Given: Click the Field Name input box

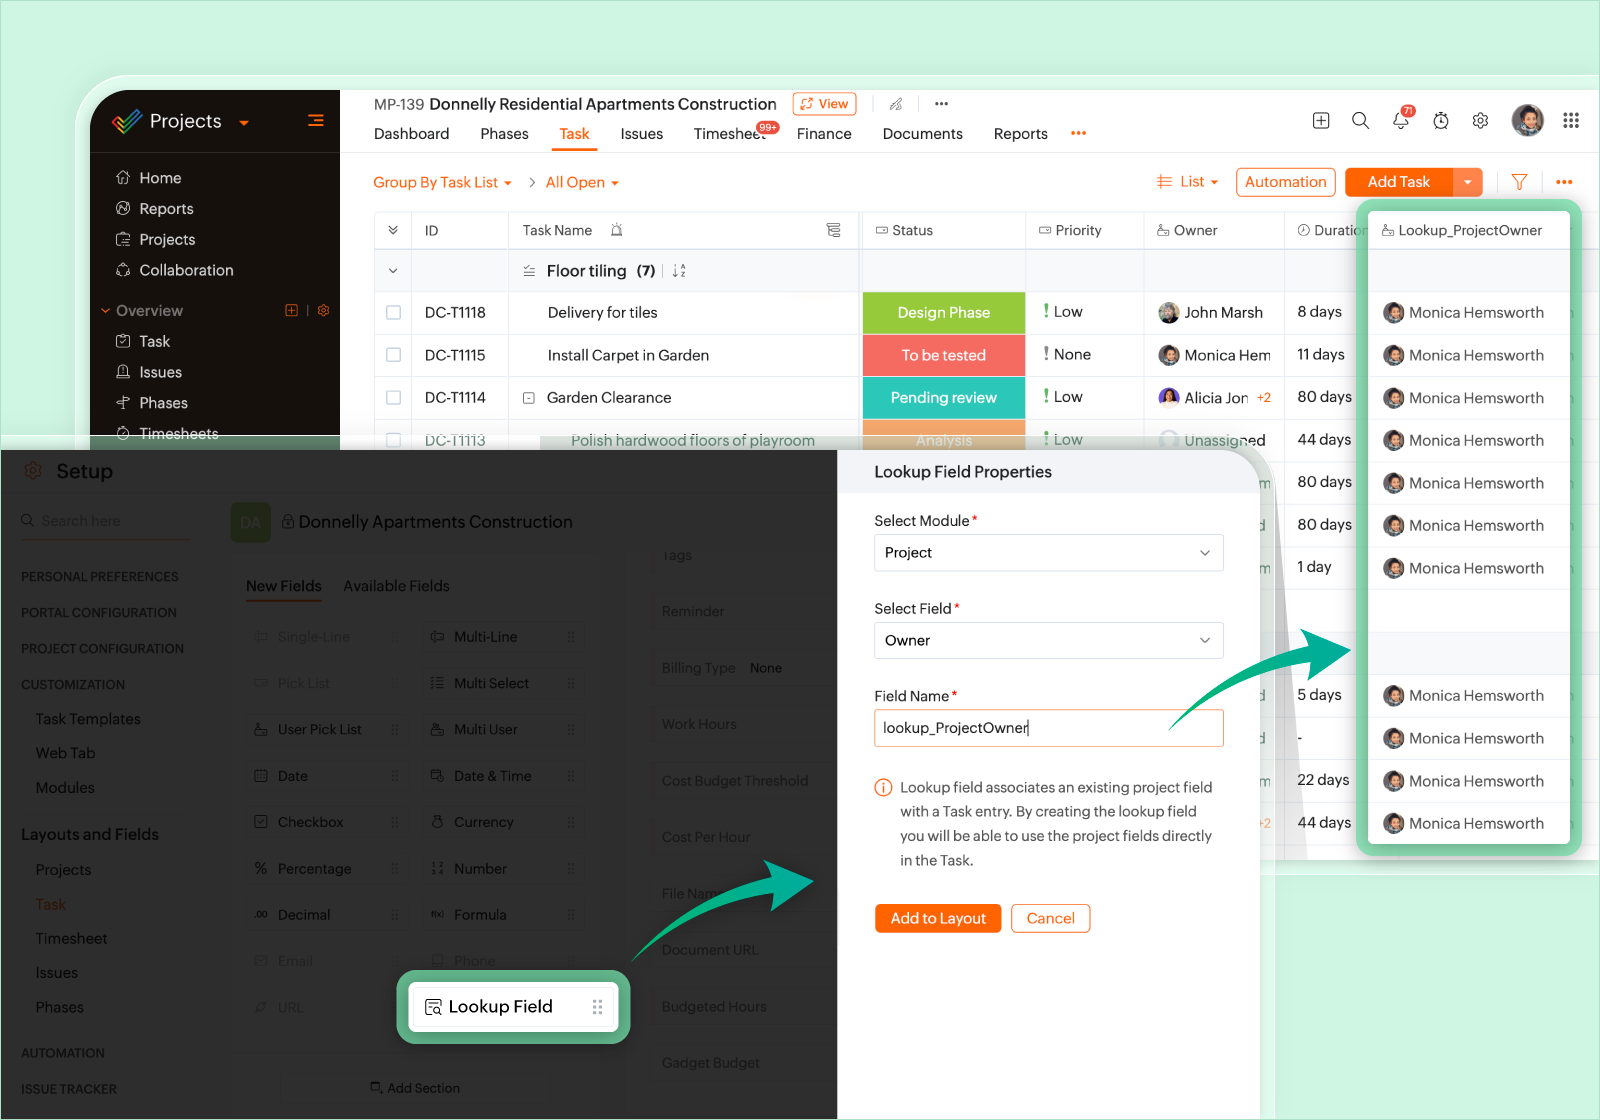Looking at the screenshot, I should 1049,728.
